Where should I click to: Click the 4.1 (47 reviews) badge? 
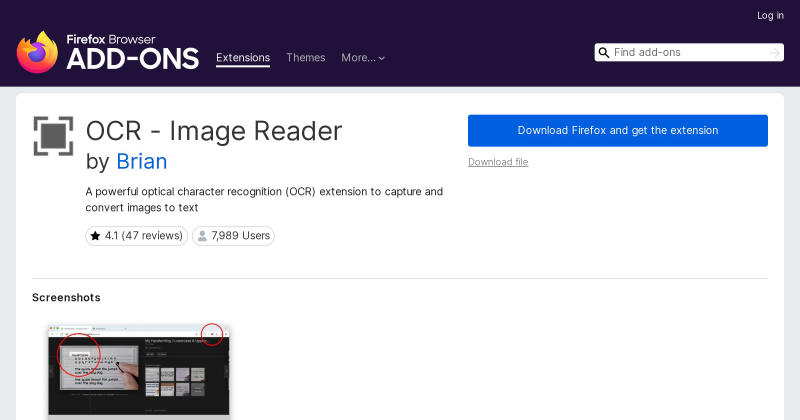[x=137, y=236]
